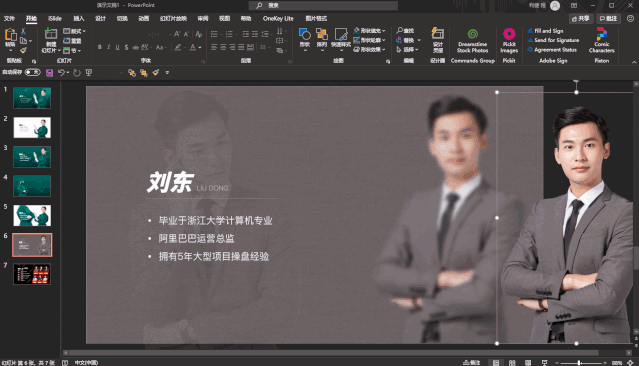Open the File menu tab

pos(9,18)
